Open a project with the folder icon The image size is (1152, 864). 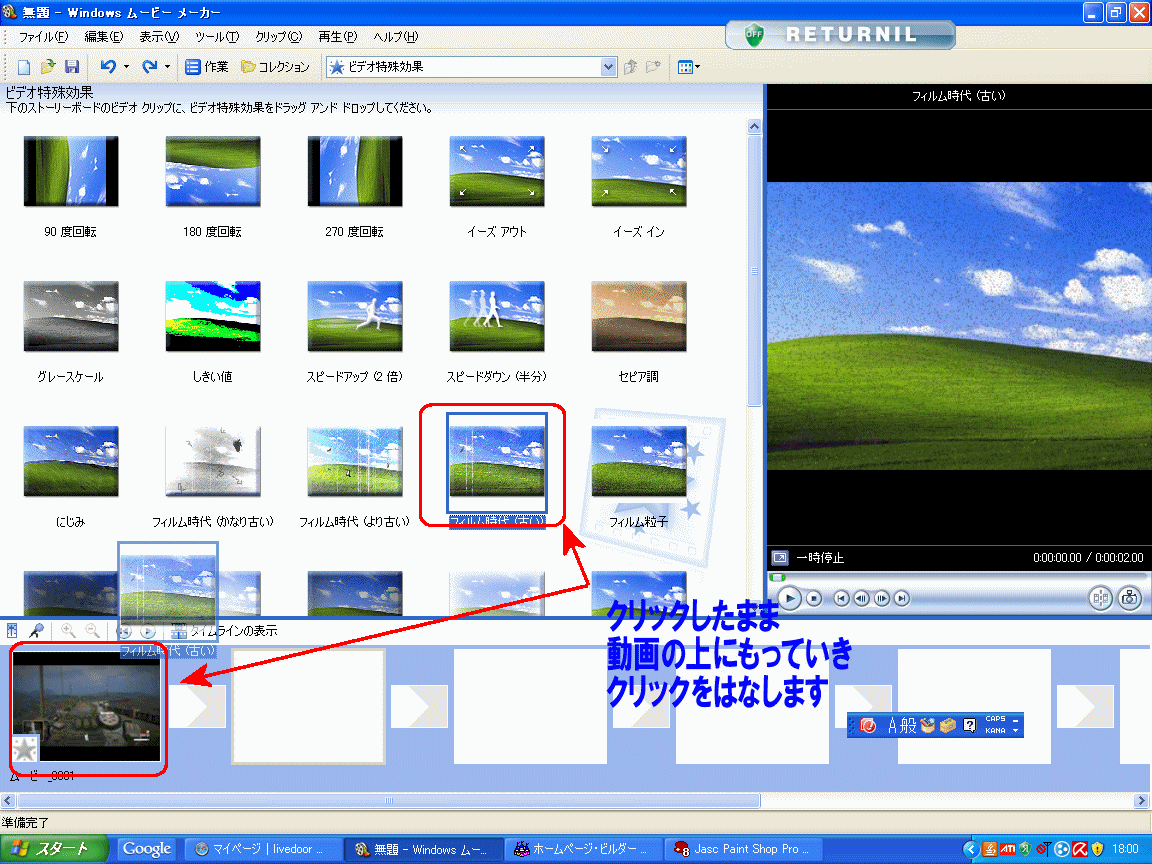(48, 67)
